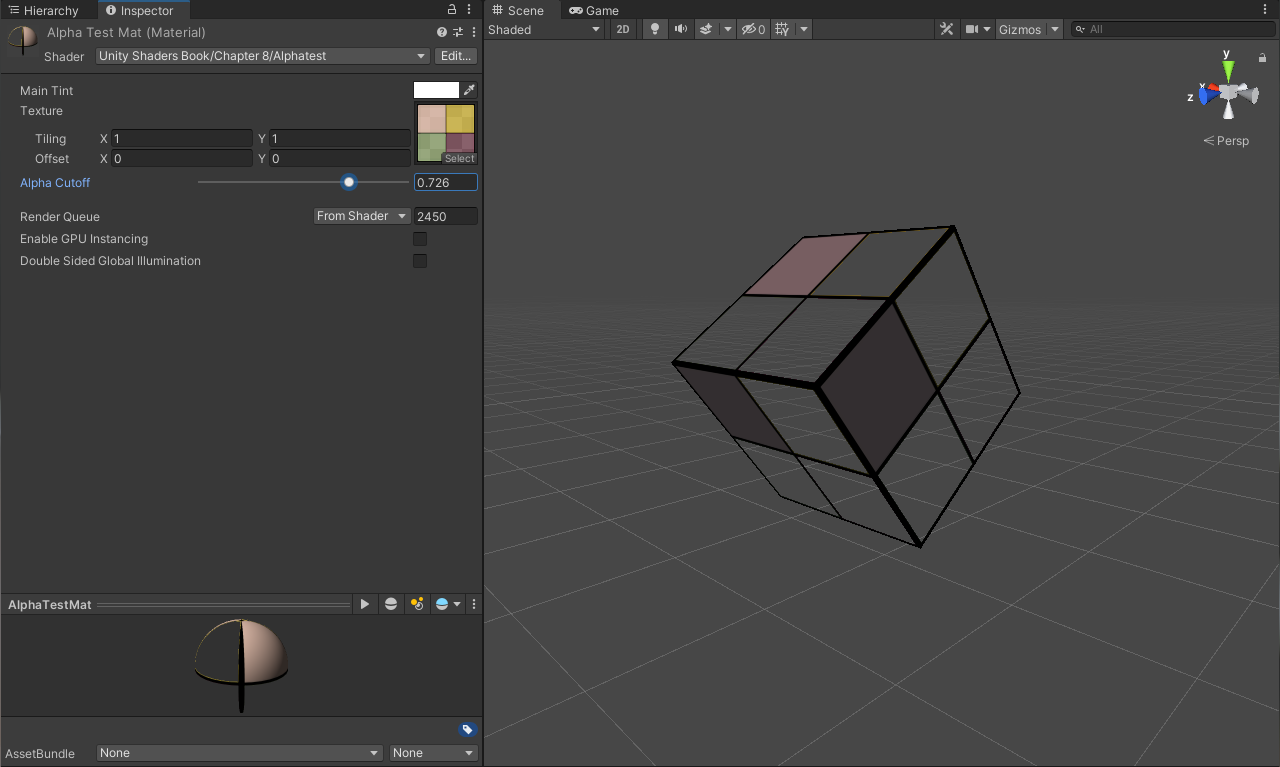Click the checkered texture thumbnail
Screen dimensions: 1280x767
pos(446,133)
